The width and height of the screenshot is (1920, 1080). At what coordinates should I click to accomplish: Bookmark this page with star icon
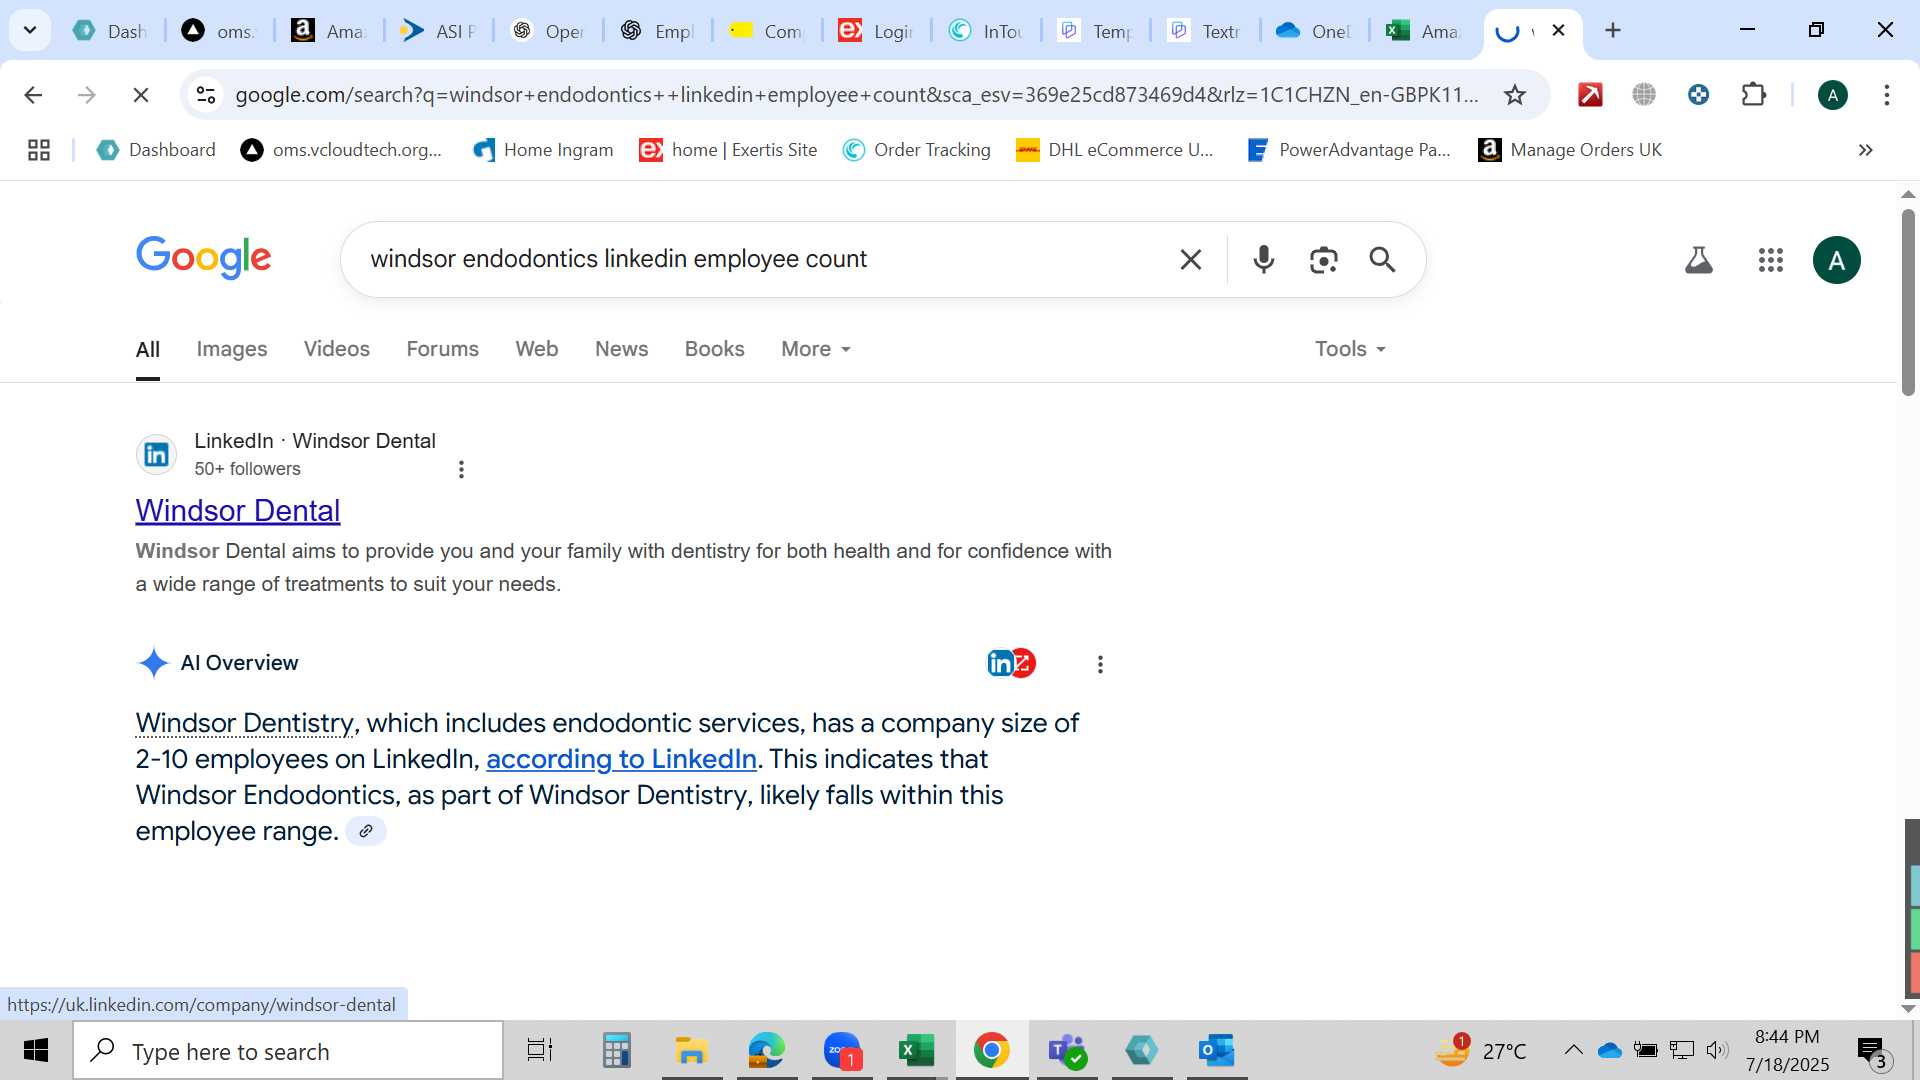(x=1514, y=95)
